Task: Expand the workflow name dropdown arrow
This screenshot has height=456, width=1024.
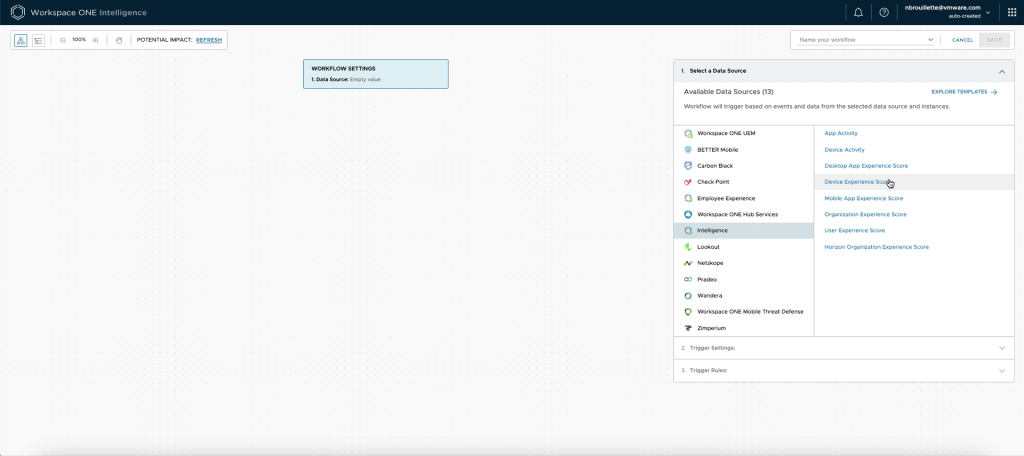Action: (x=930, y=40)
